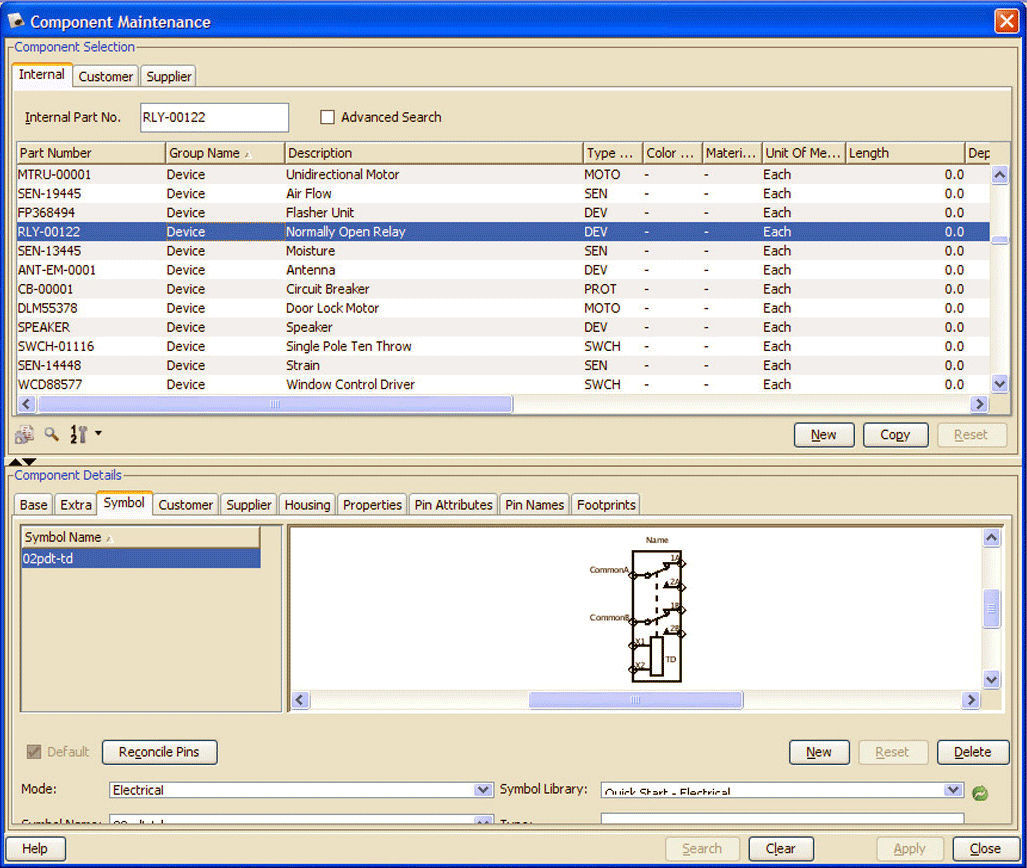Click symbol preview vertical scrollbar thumb
The height and width of the screenshot is (868, 1027).
tap(992, 609)
